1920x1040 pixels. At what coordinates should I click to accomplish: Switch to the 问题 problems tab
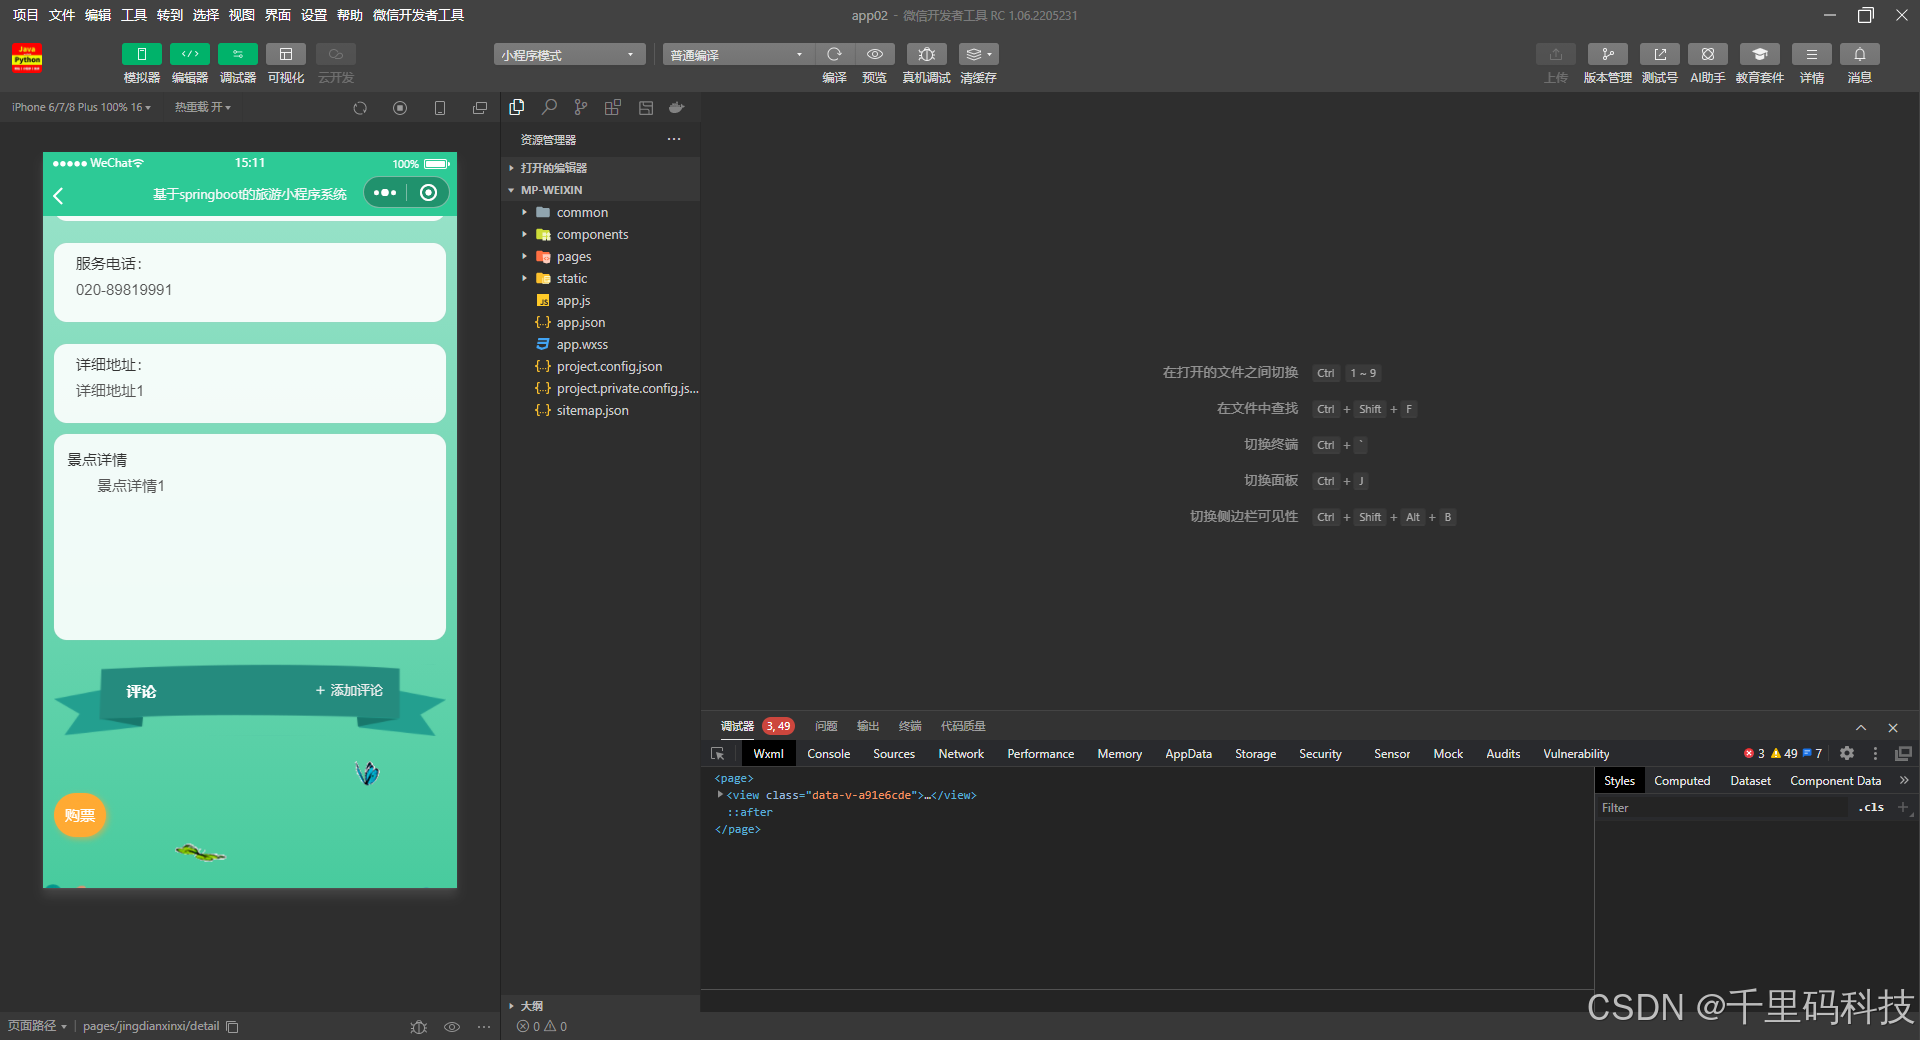point(826,726)
